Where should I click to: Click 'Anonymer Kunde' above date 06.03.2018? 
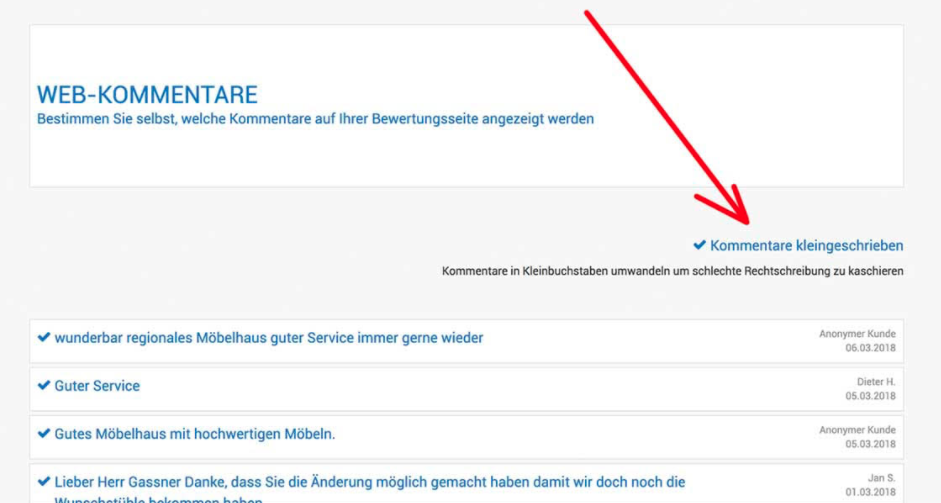857,334
